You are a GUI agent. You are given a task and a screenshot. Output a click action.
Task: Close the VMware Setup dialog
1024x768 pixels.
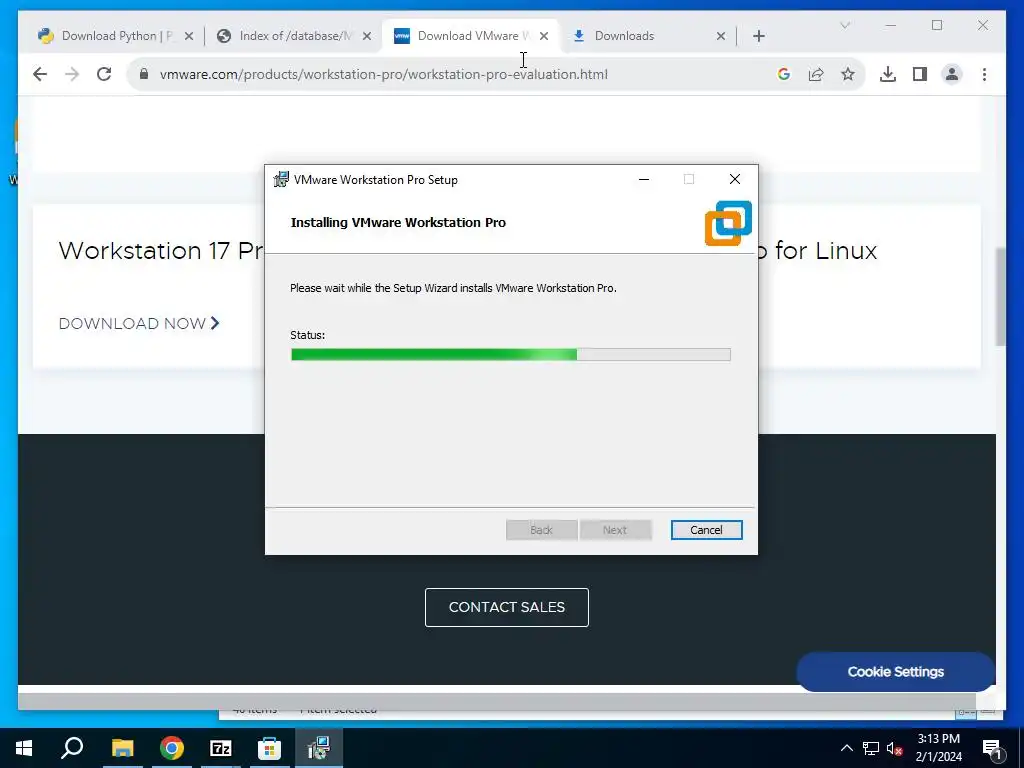pyautogui.click(x=735, y=180)
